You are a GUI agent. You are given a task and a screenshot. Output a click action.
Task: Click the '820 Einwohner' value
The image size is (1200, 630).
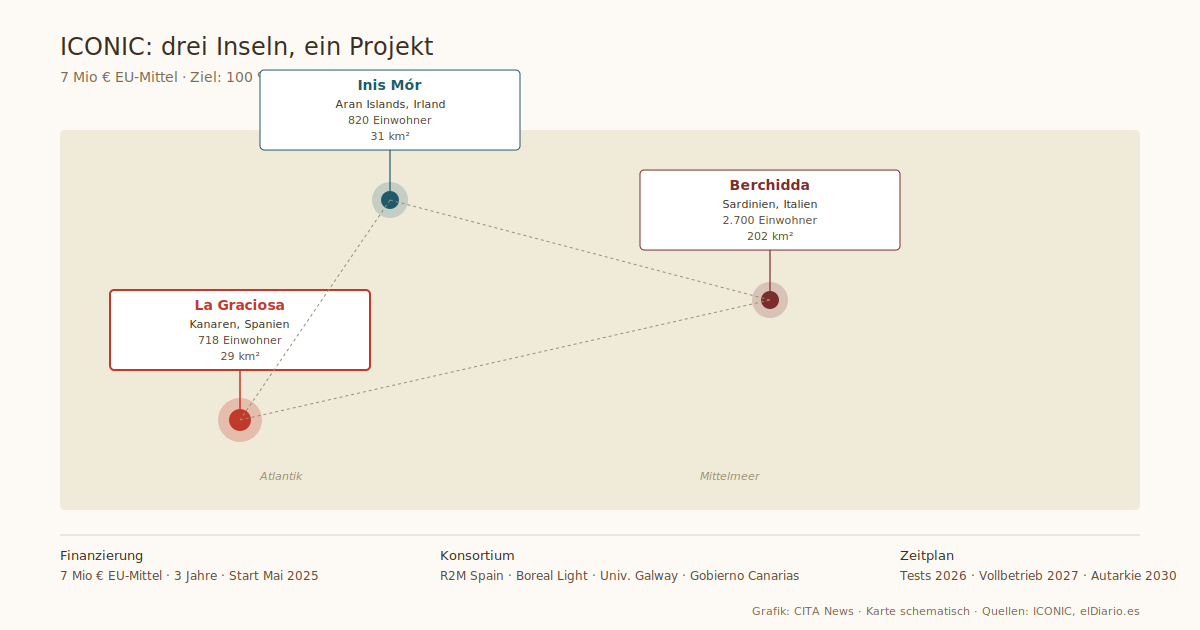[390, 120]
